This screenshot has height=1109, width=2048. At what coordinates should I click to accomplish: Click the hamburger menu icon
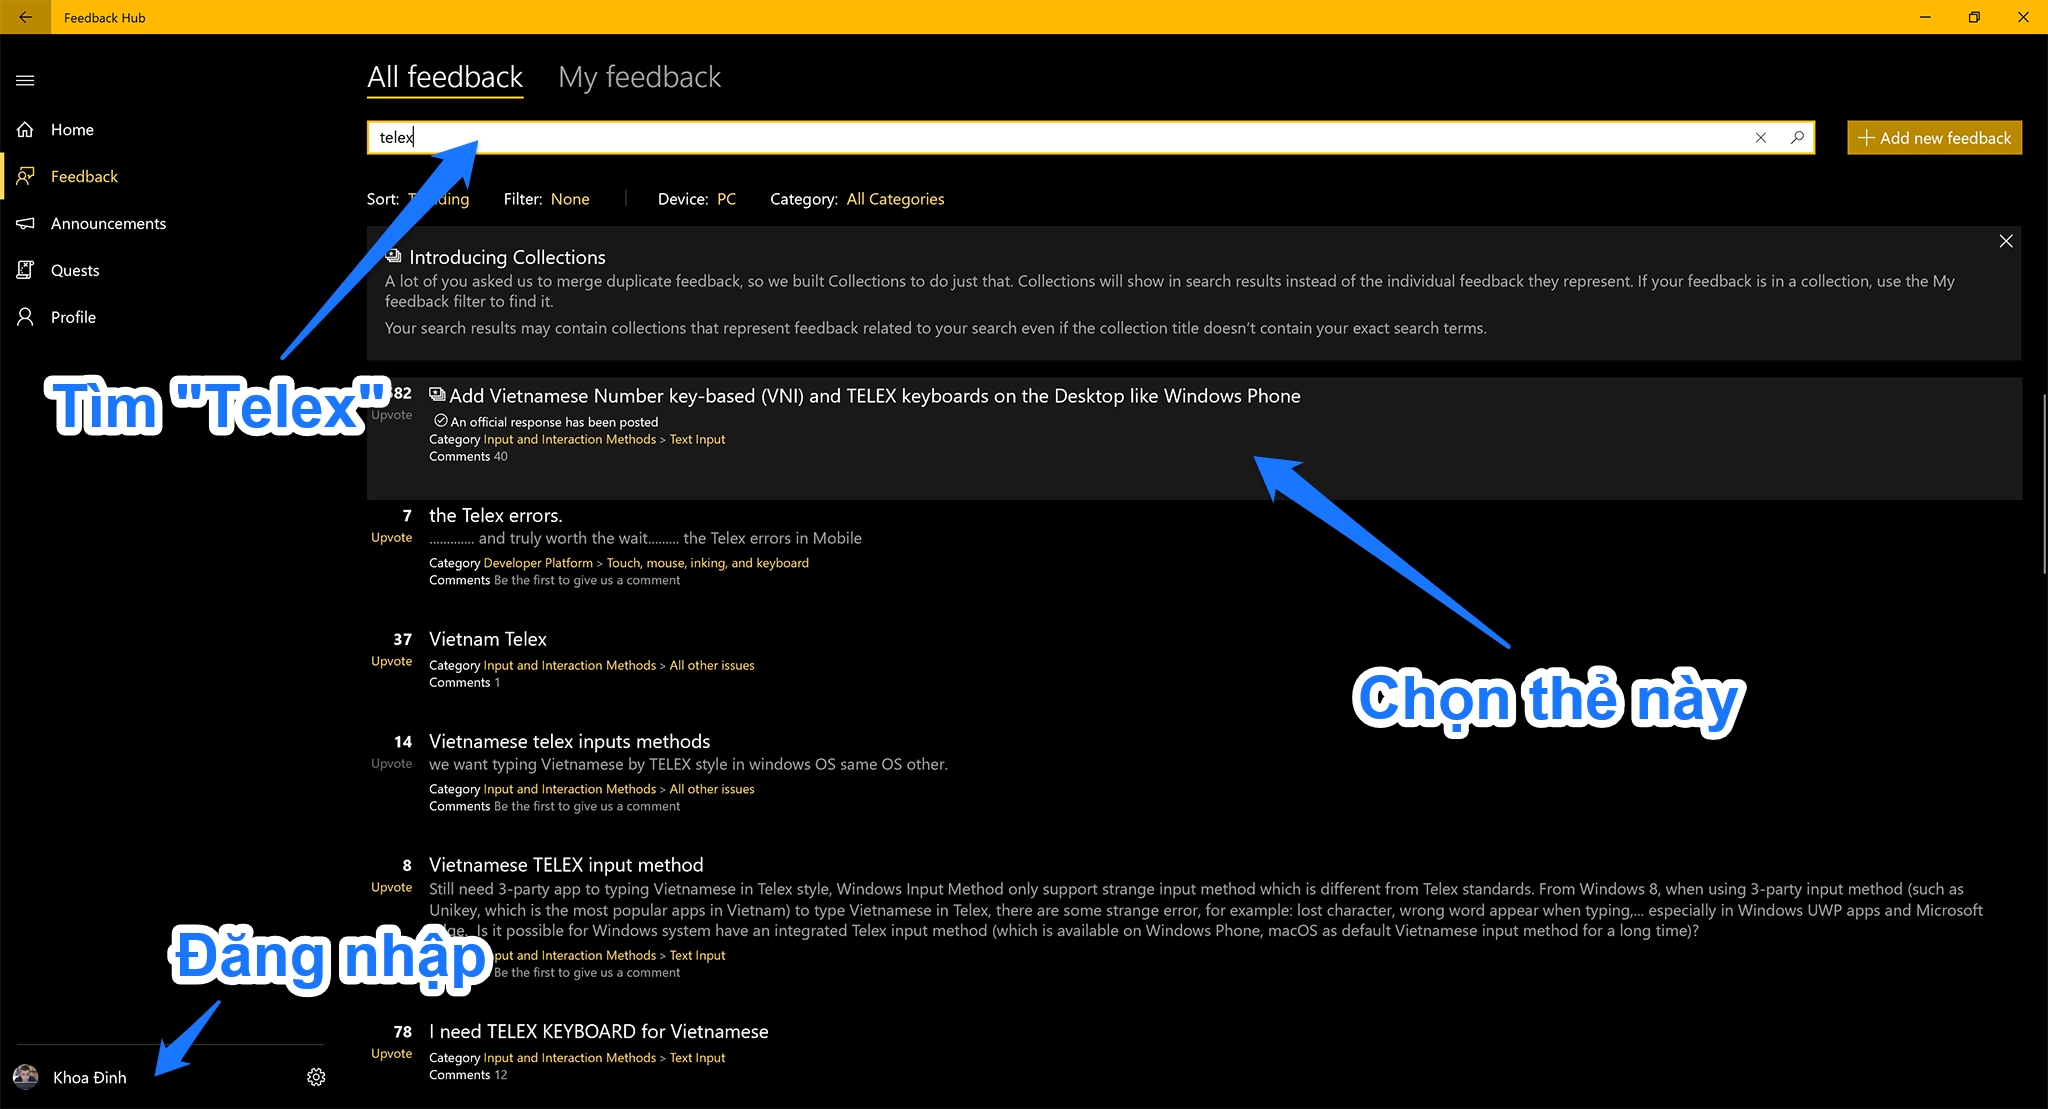click(26, 78)
